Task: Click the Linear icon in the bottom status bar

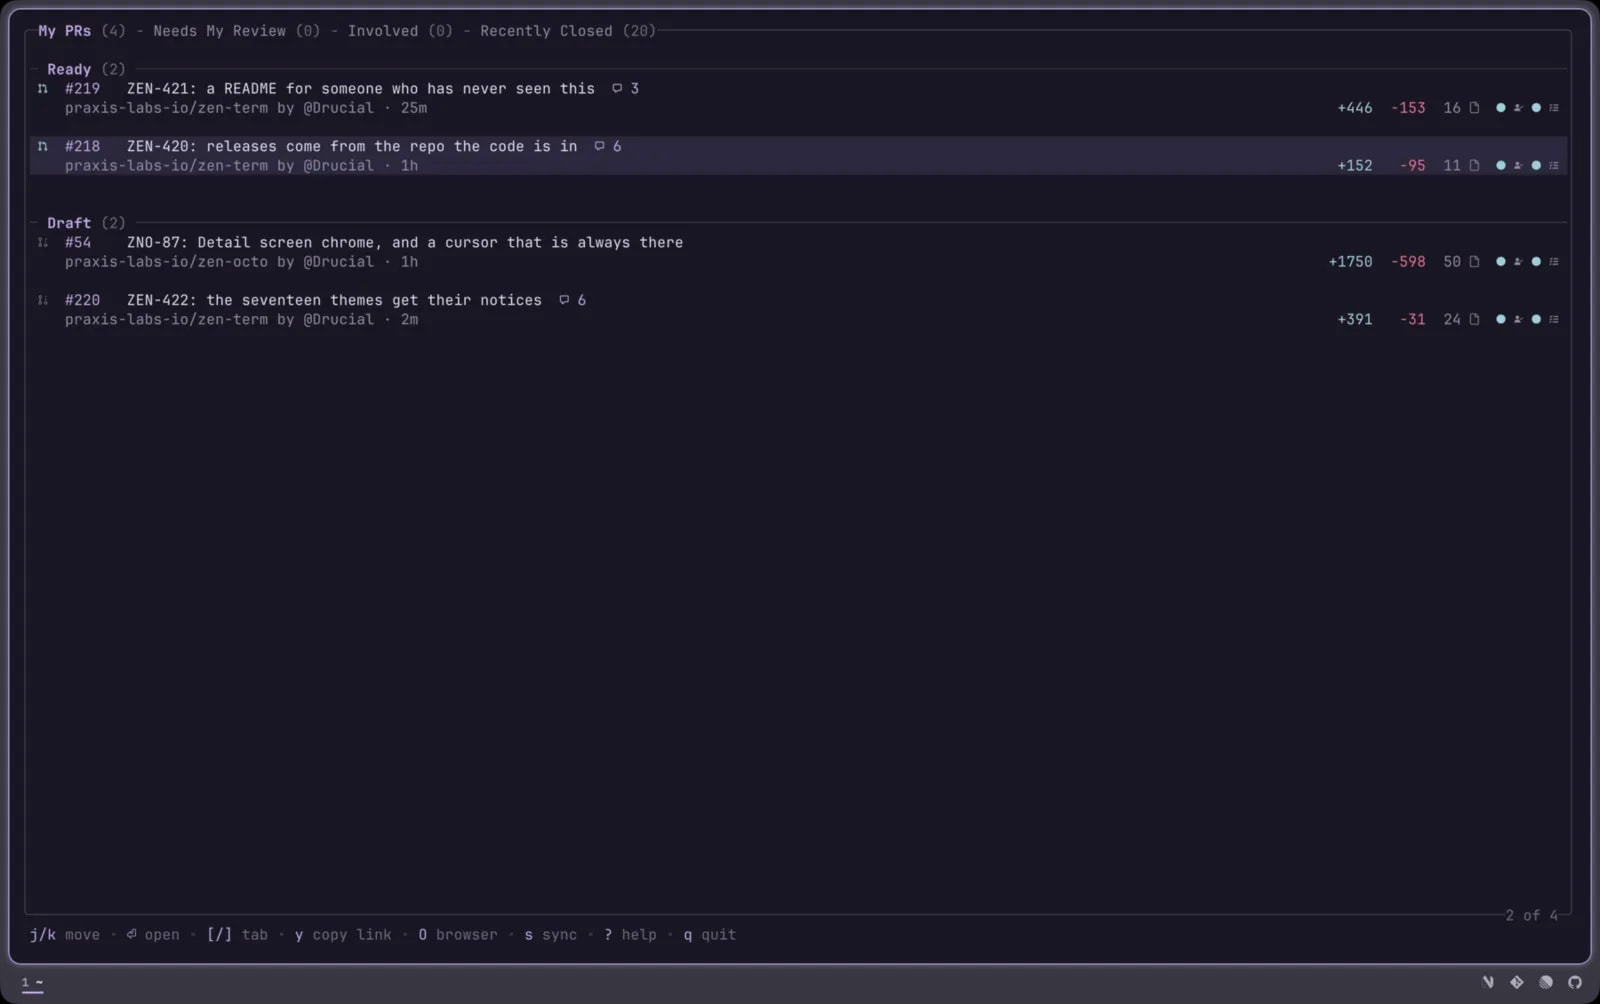Action: click(1546, 982)
